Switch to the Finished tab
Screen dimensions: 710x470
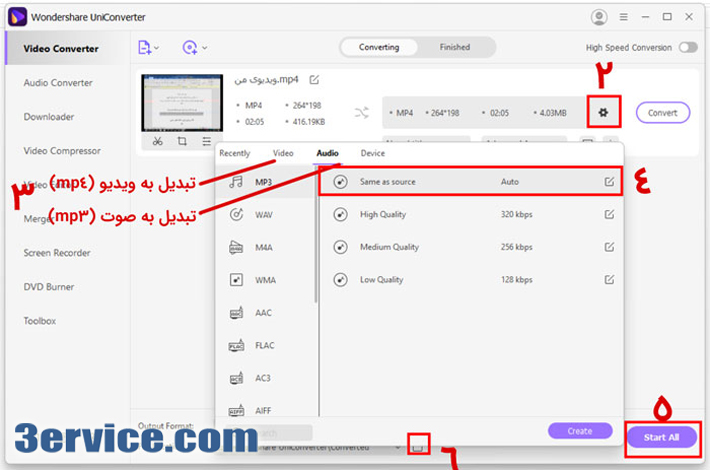455,47
